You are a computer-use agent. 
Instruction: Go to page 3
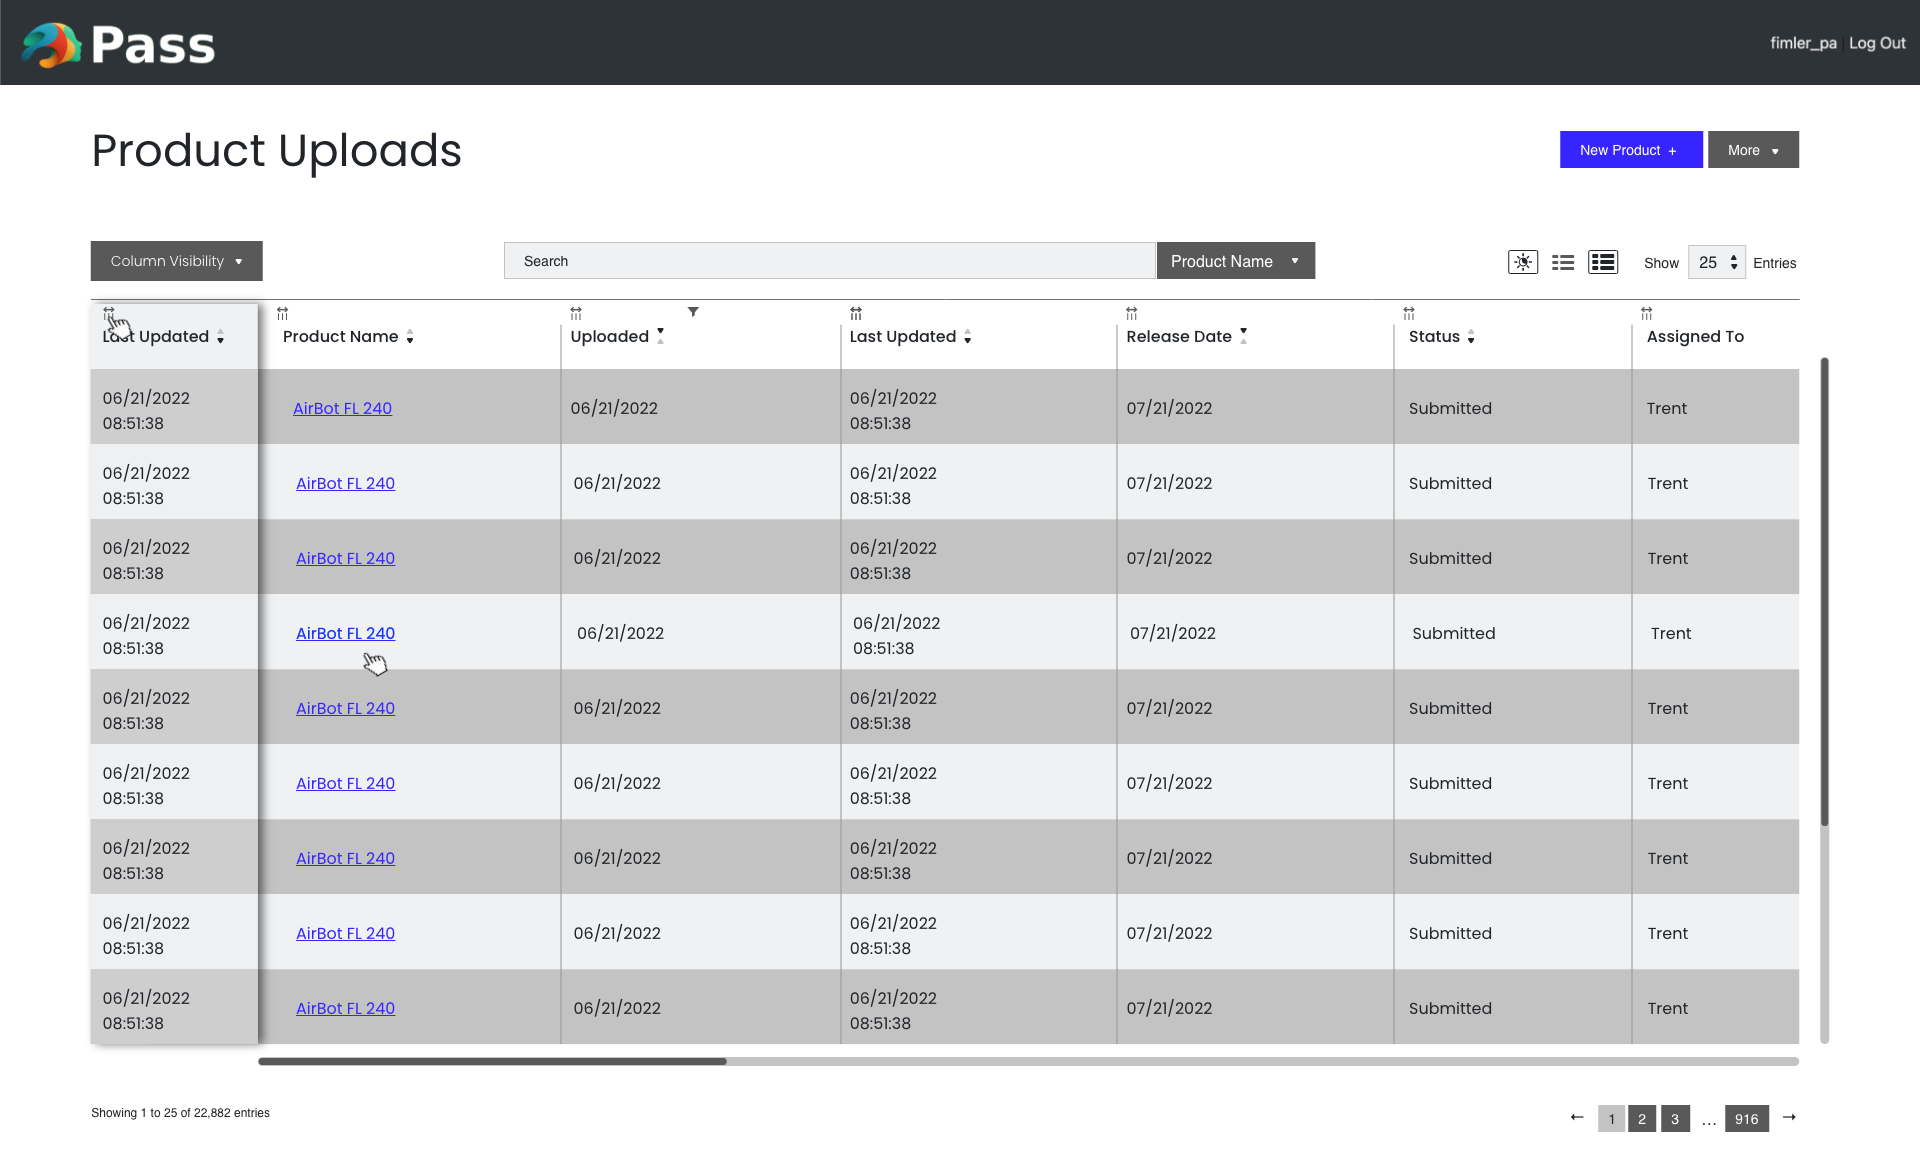tap(1675, 1118)
